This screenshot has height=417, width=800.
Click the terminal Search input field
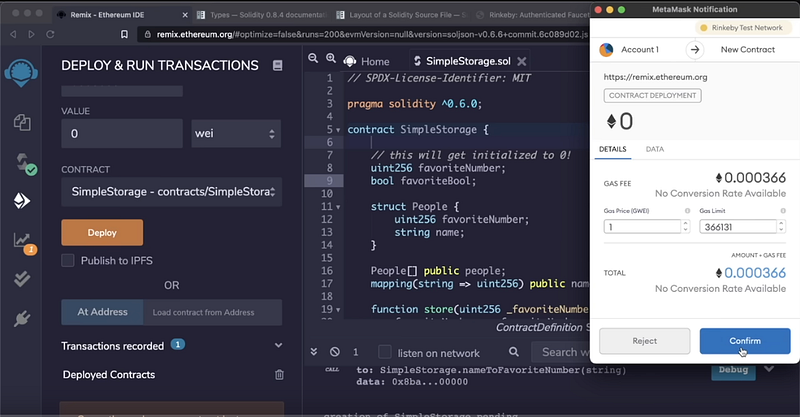[560, 352]
